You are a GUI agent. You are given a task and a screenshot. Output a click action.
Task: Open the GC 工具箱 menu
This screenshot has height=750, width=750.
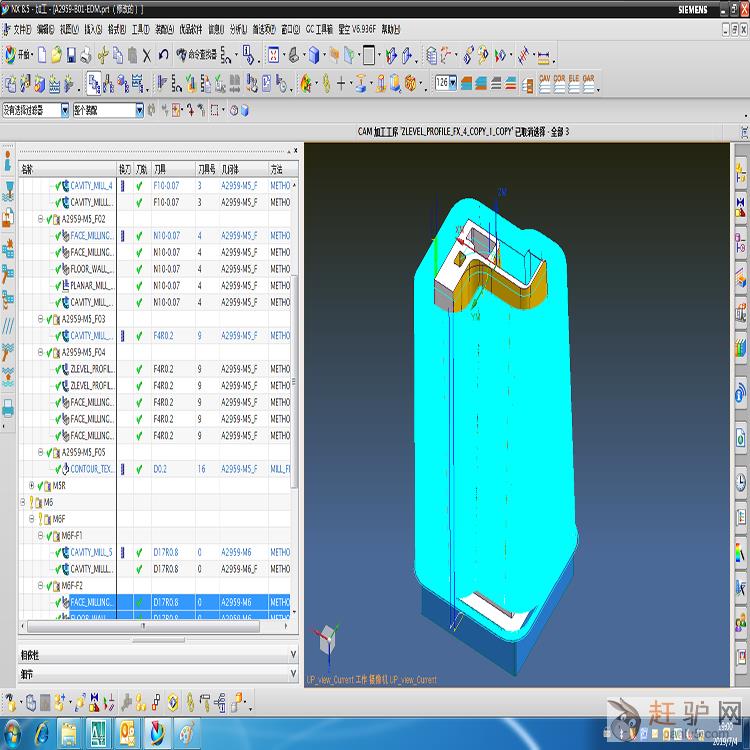[x=319, y=30]
